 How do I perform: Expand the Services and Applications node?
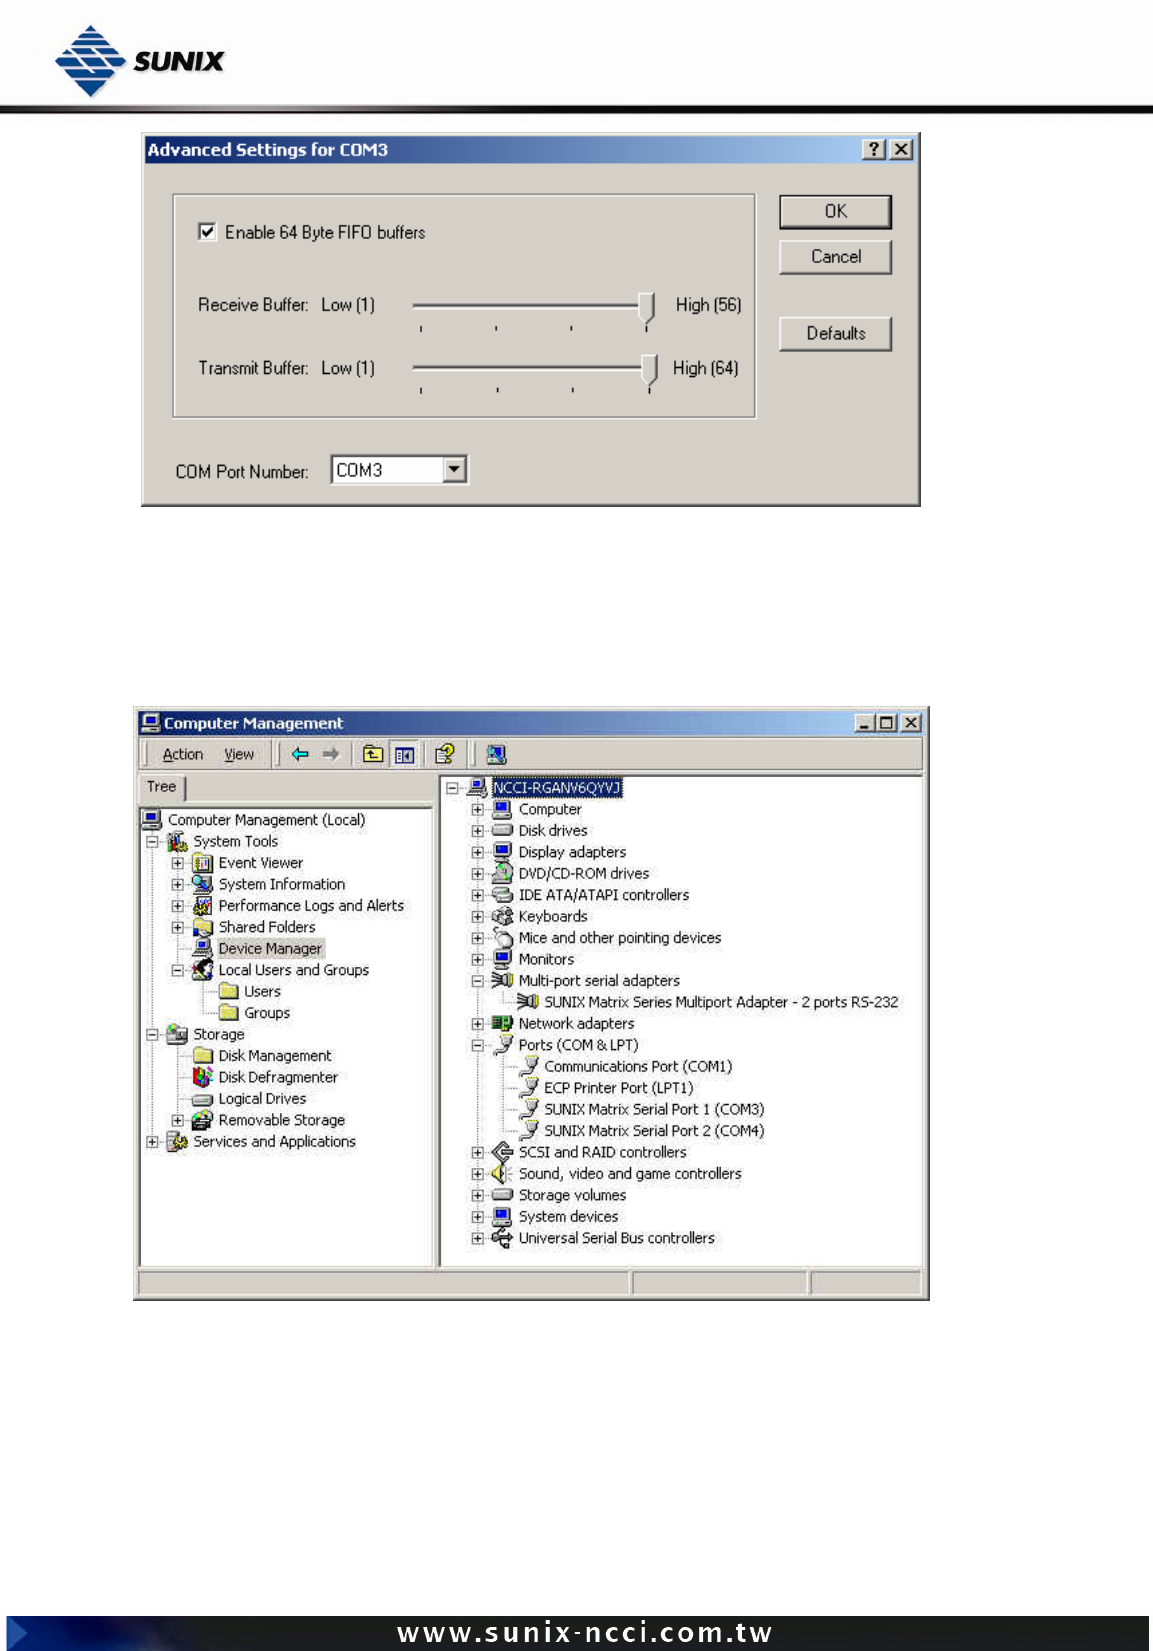(153, 1142)
